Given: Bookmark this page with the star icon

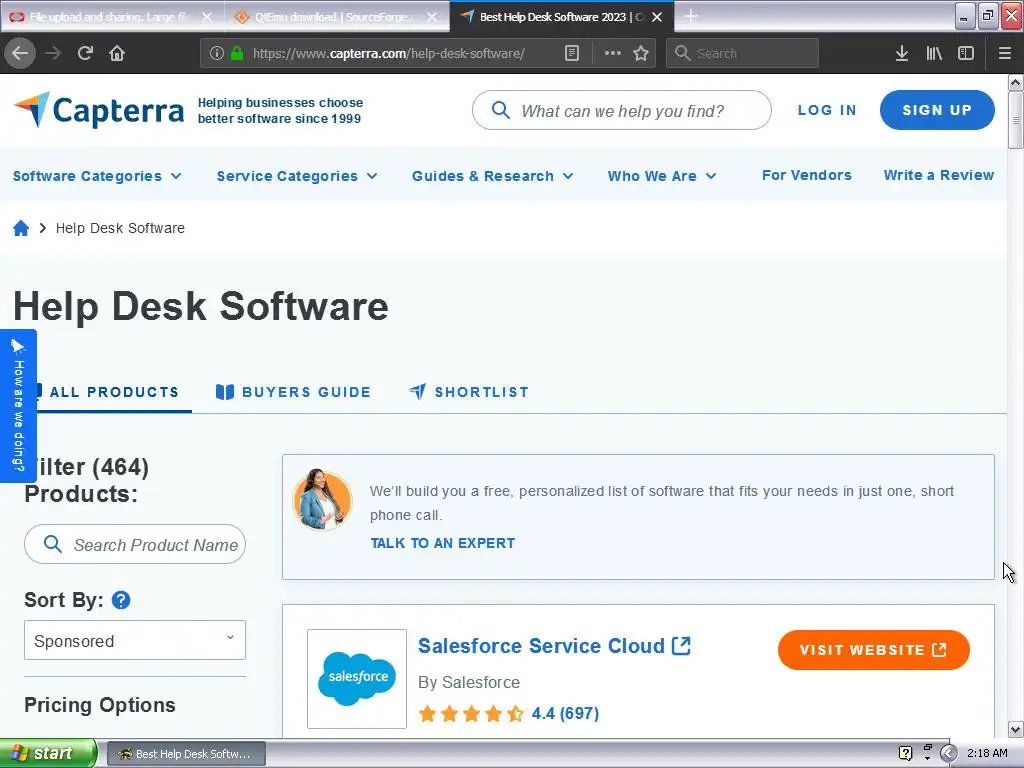Looking at the screenshot, I should (x=641, y=53).
